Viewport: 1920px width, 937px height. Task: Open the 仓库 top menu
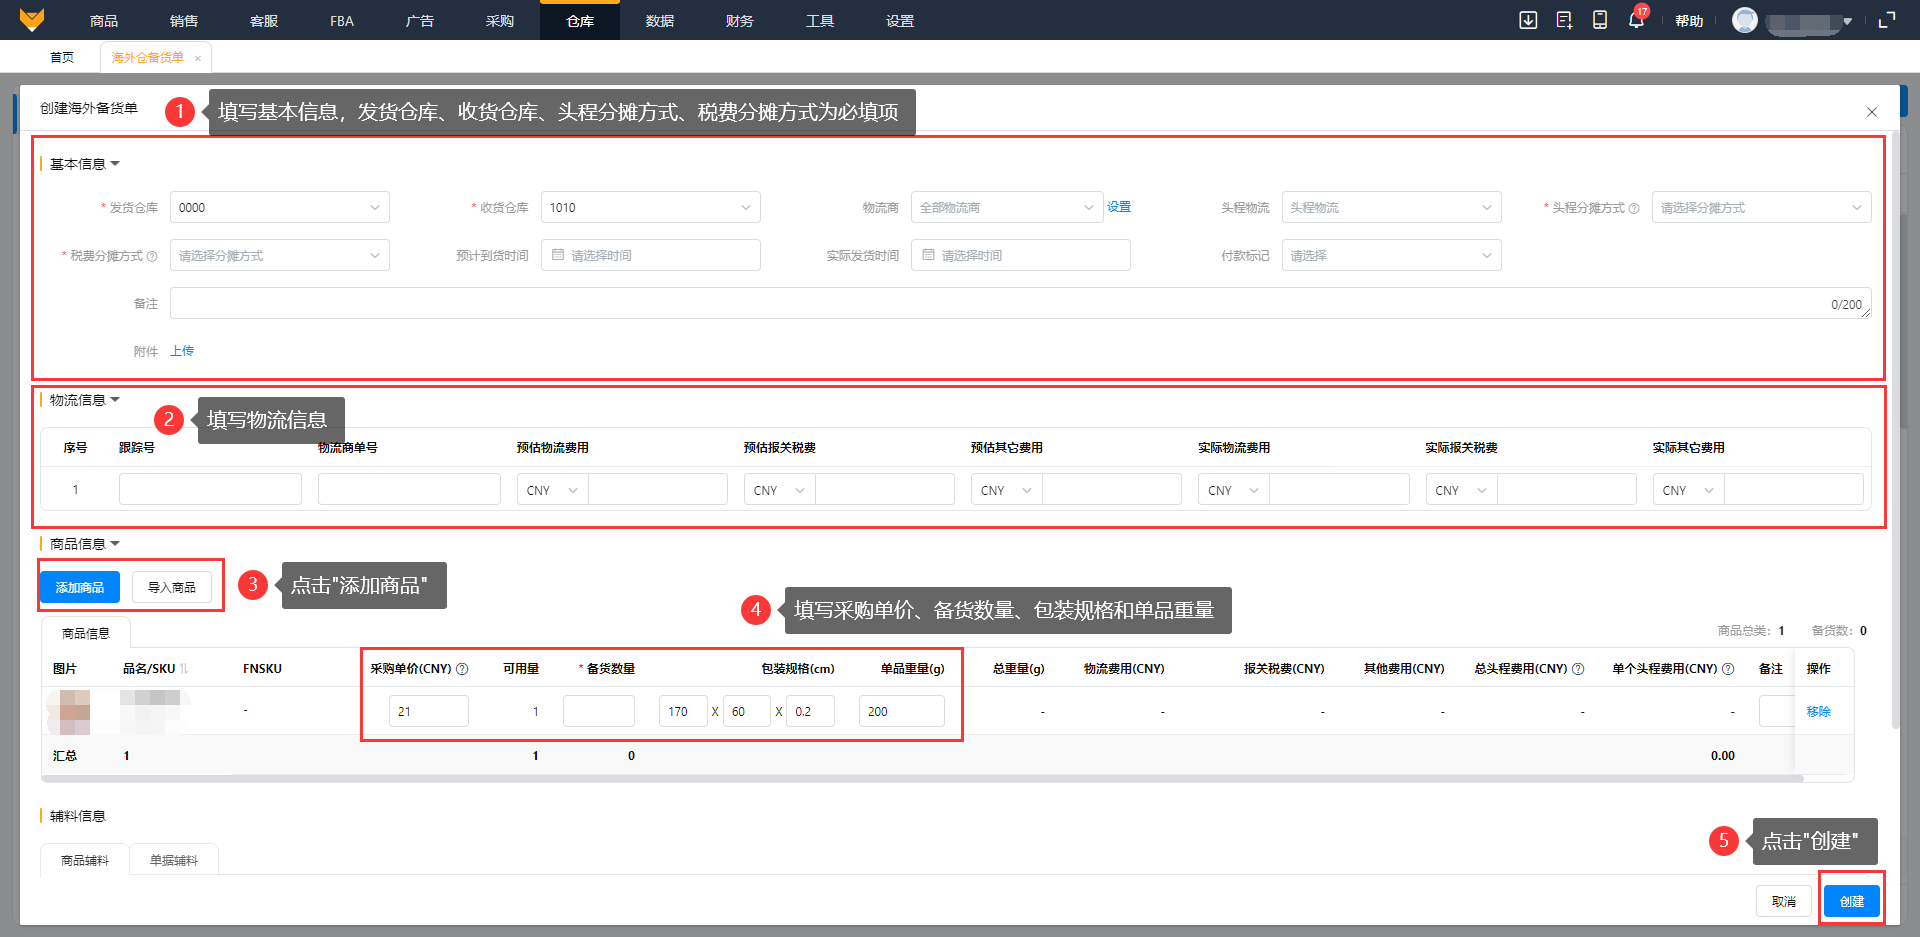[579, 21]
